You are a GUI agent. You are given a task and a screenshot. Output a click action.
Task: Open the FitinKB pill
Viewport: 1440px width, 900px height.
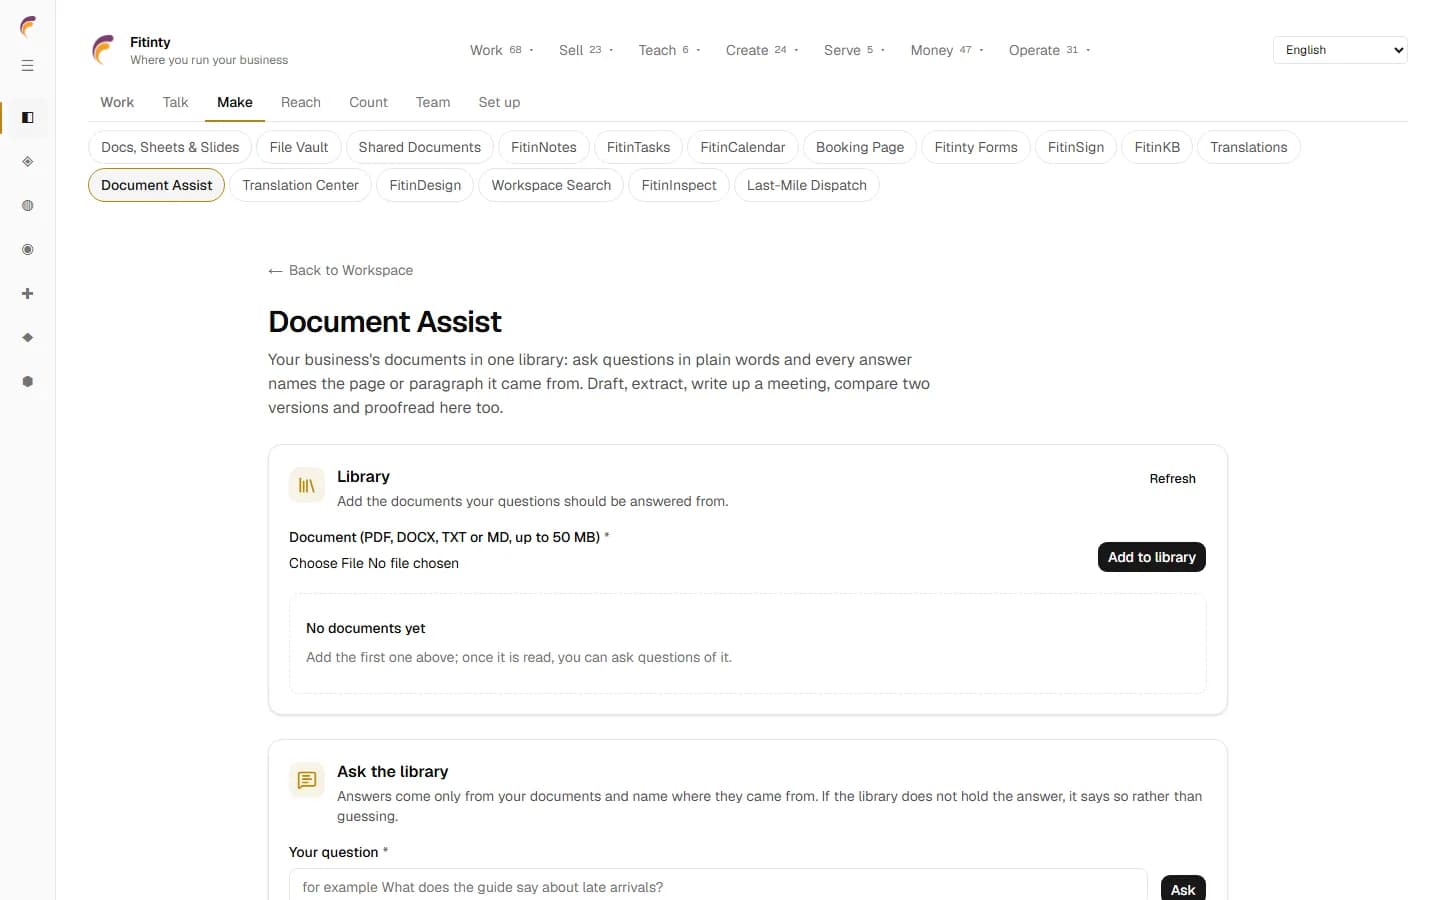coord(1157,147)
